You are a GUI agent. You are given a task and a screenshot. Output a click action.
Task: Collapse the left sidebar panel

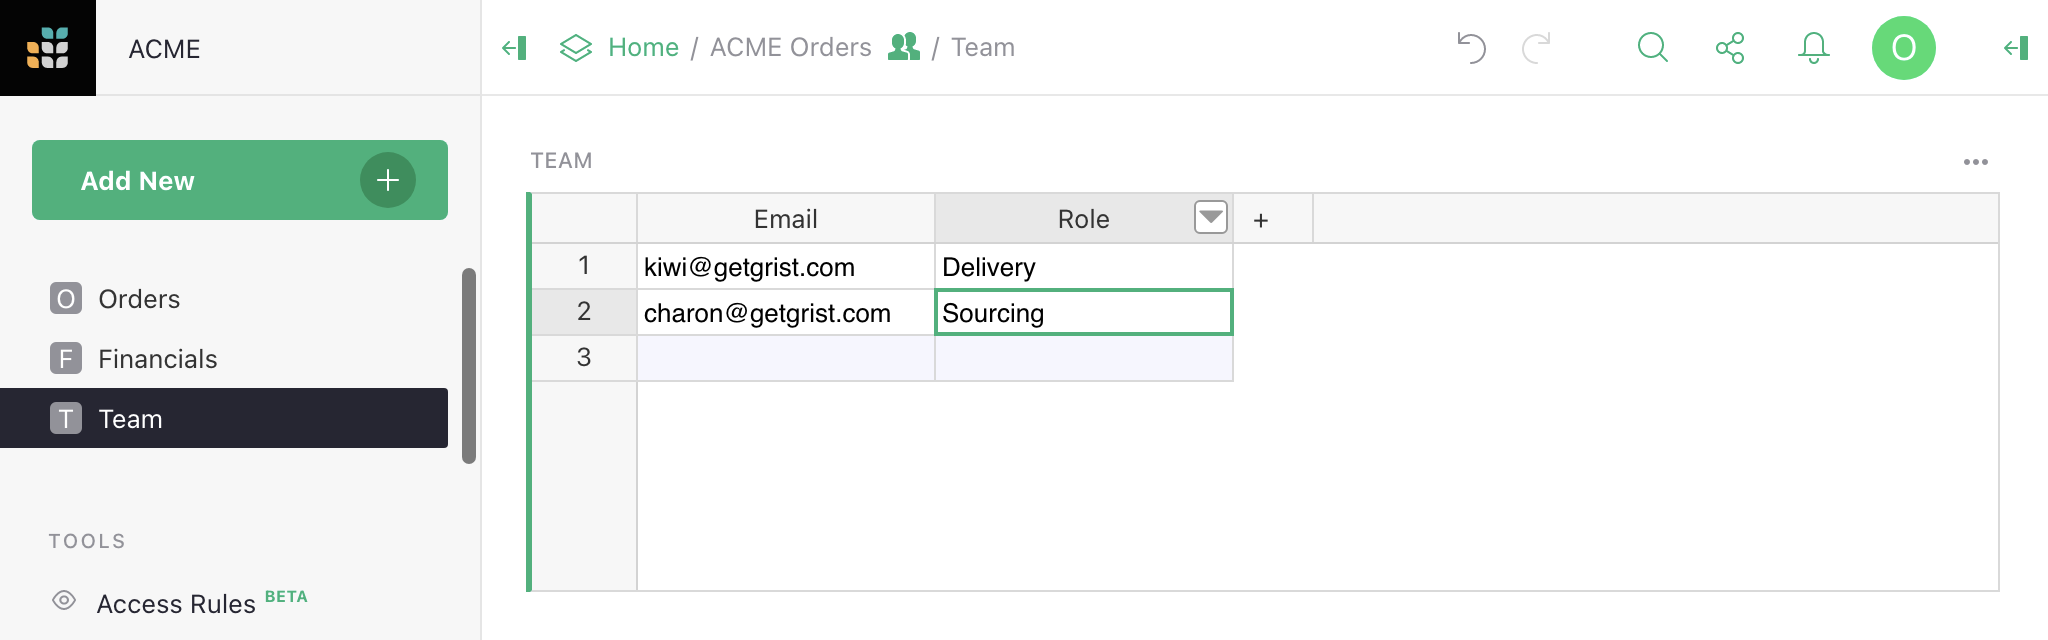pyautogui.click(x=514, y=48)
